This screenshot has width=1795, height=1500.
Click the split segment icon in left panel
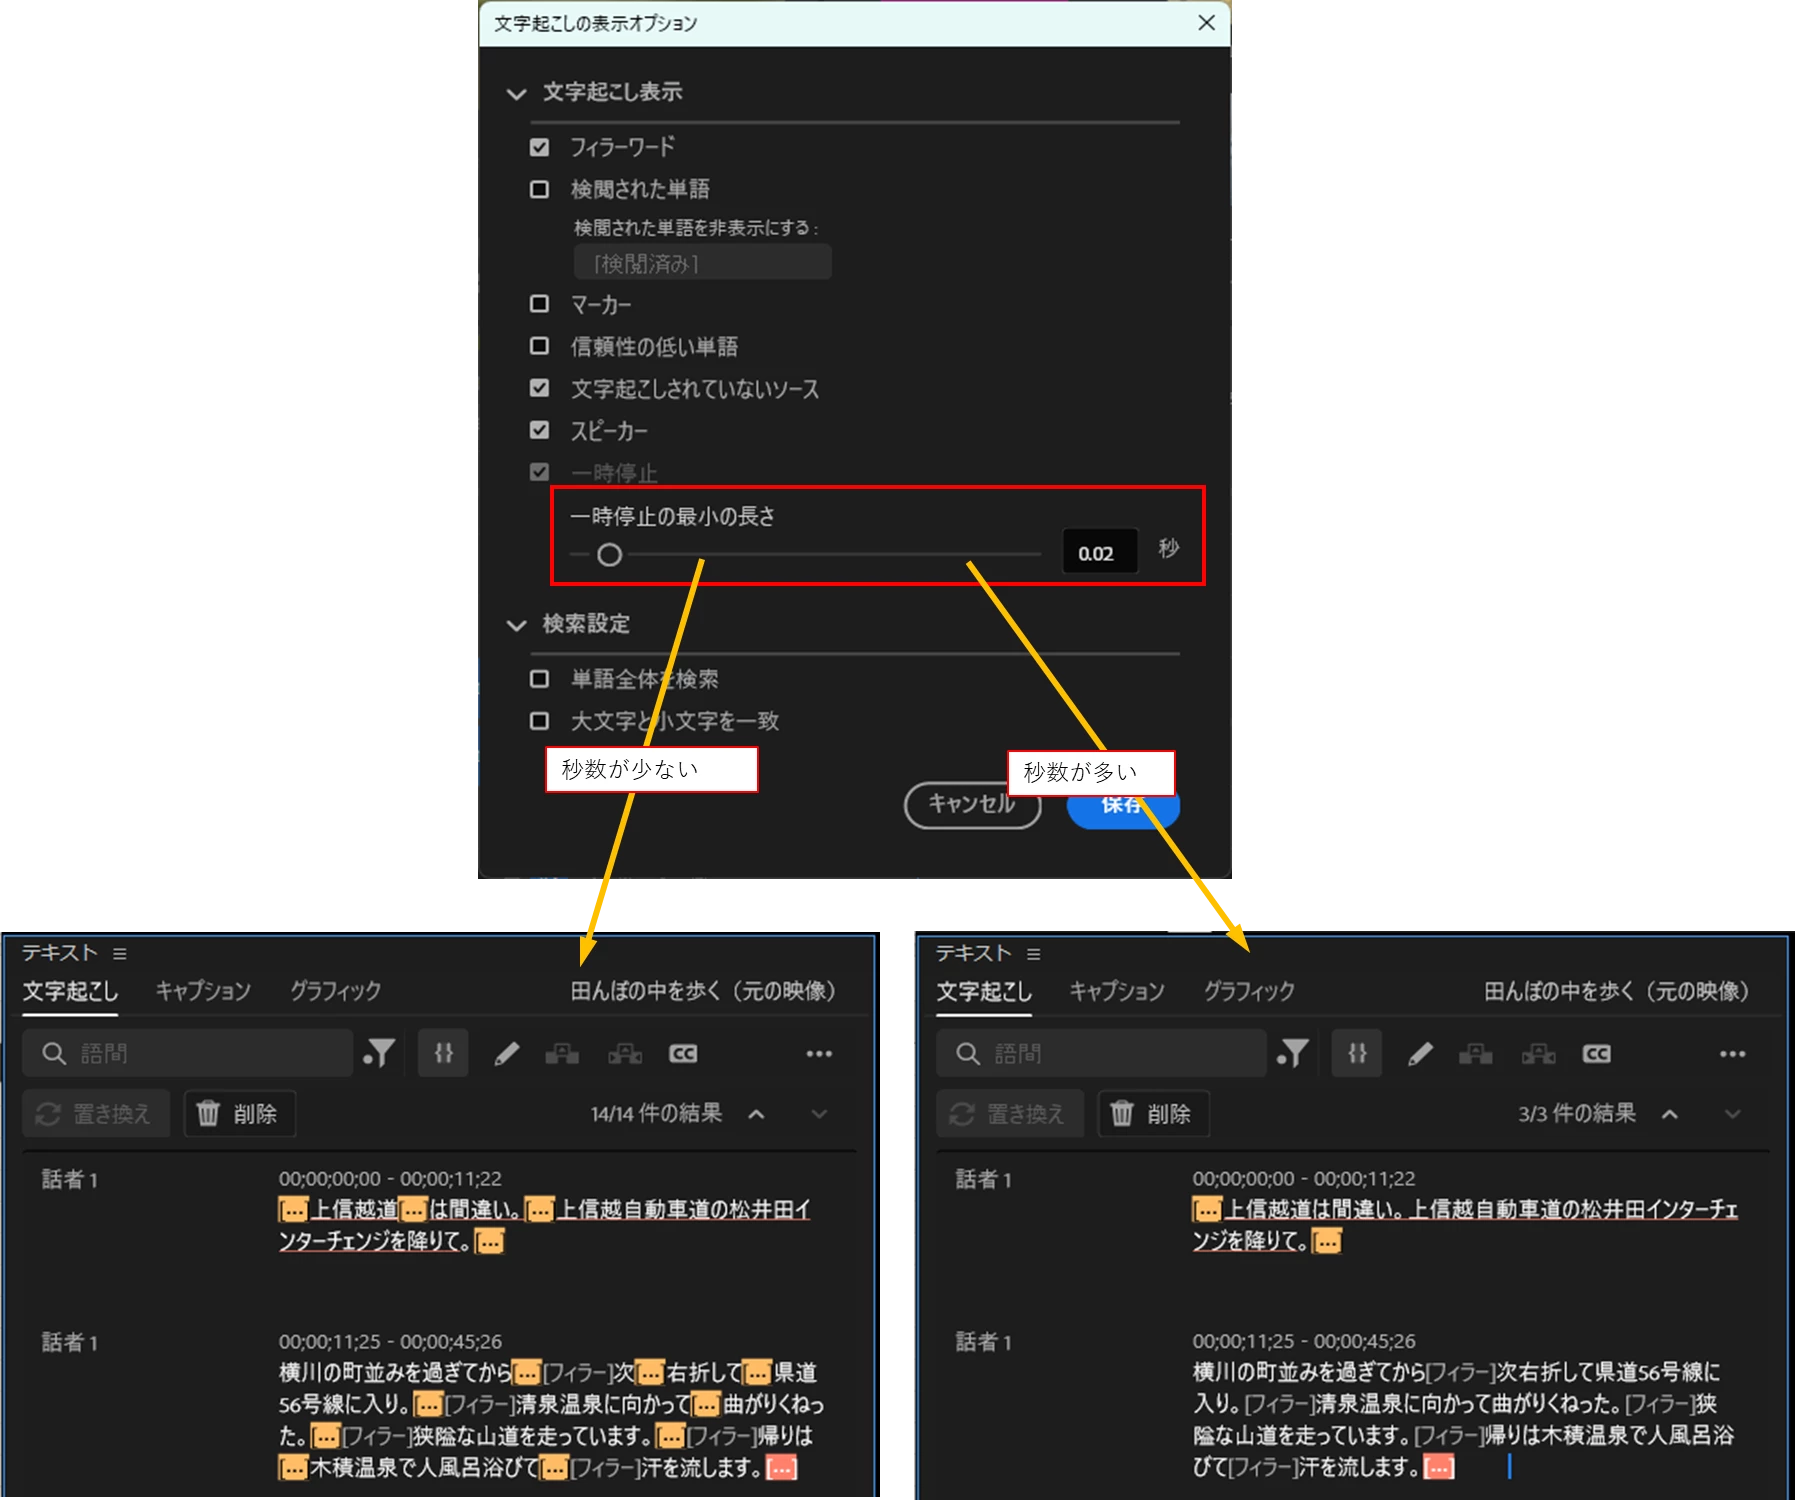625,1054
